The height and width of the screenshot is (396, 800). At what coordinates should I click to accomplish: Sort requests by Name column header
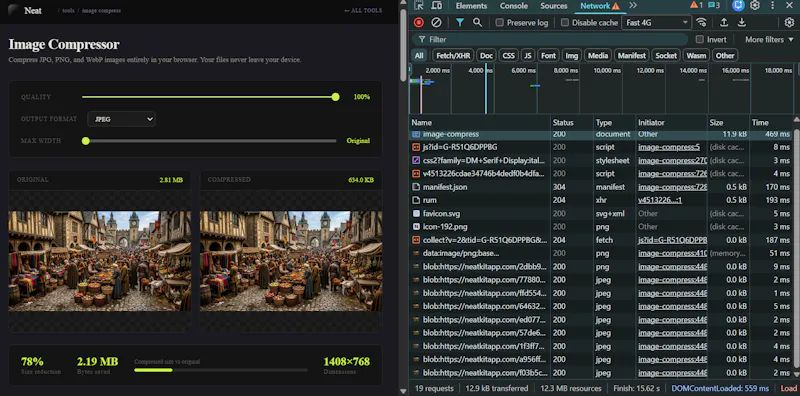[480, 122]
